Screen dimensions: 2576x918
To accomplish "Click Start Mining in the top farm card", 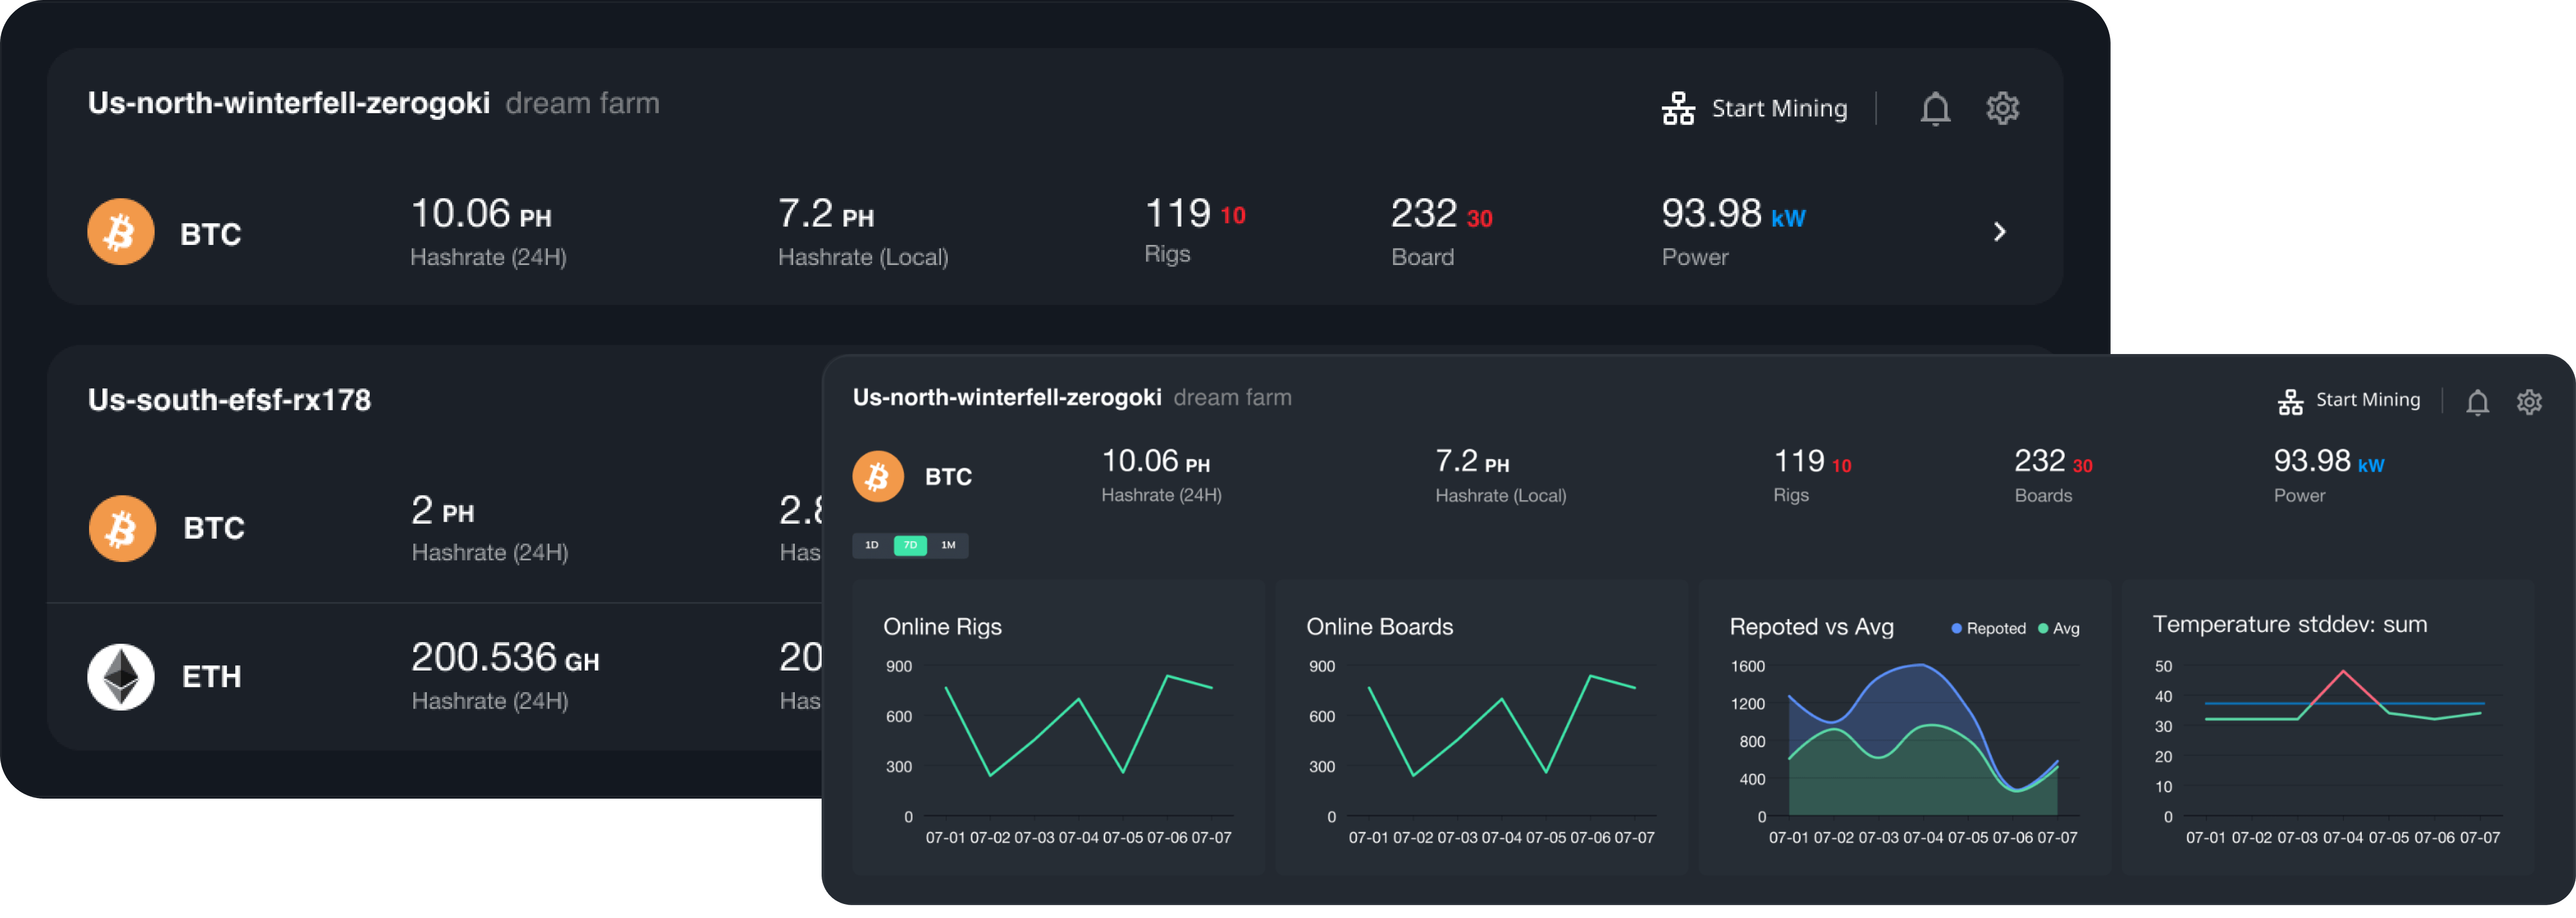I will pyautogui.click(x=1779, y=108).
